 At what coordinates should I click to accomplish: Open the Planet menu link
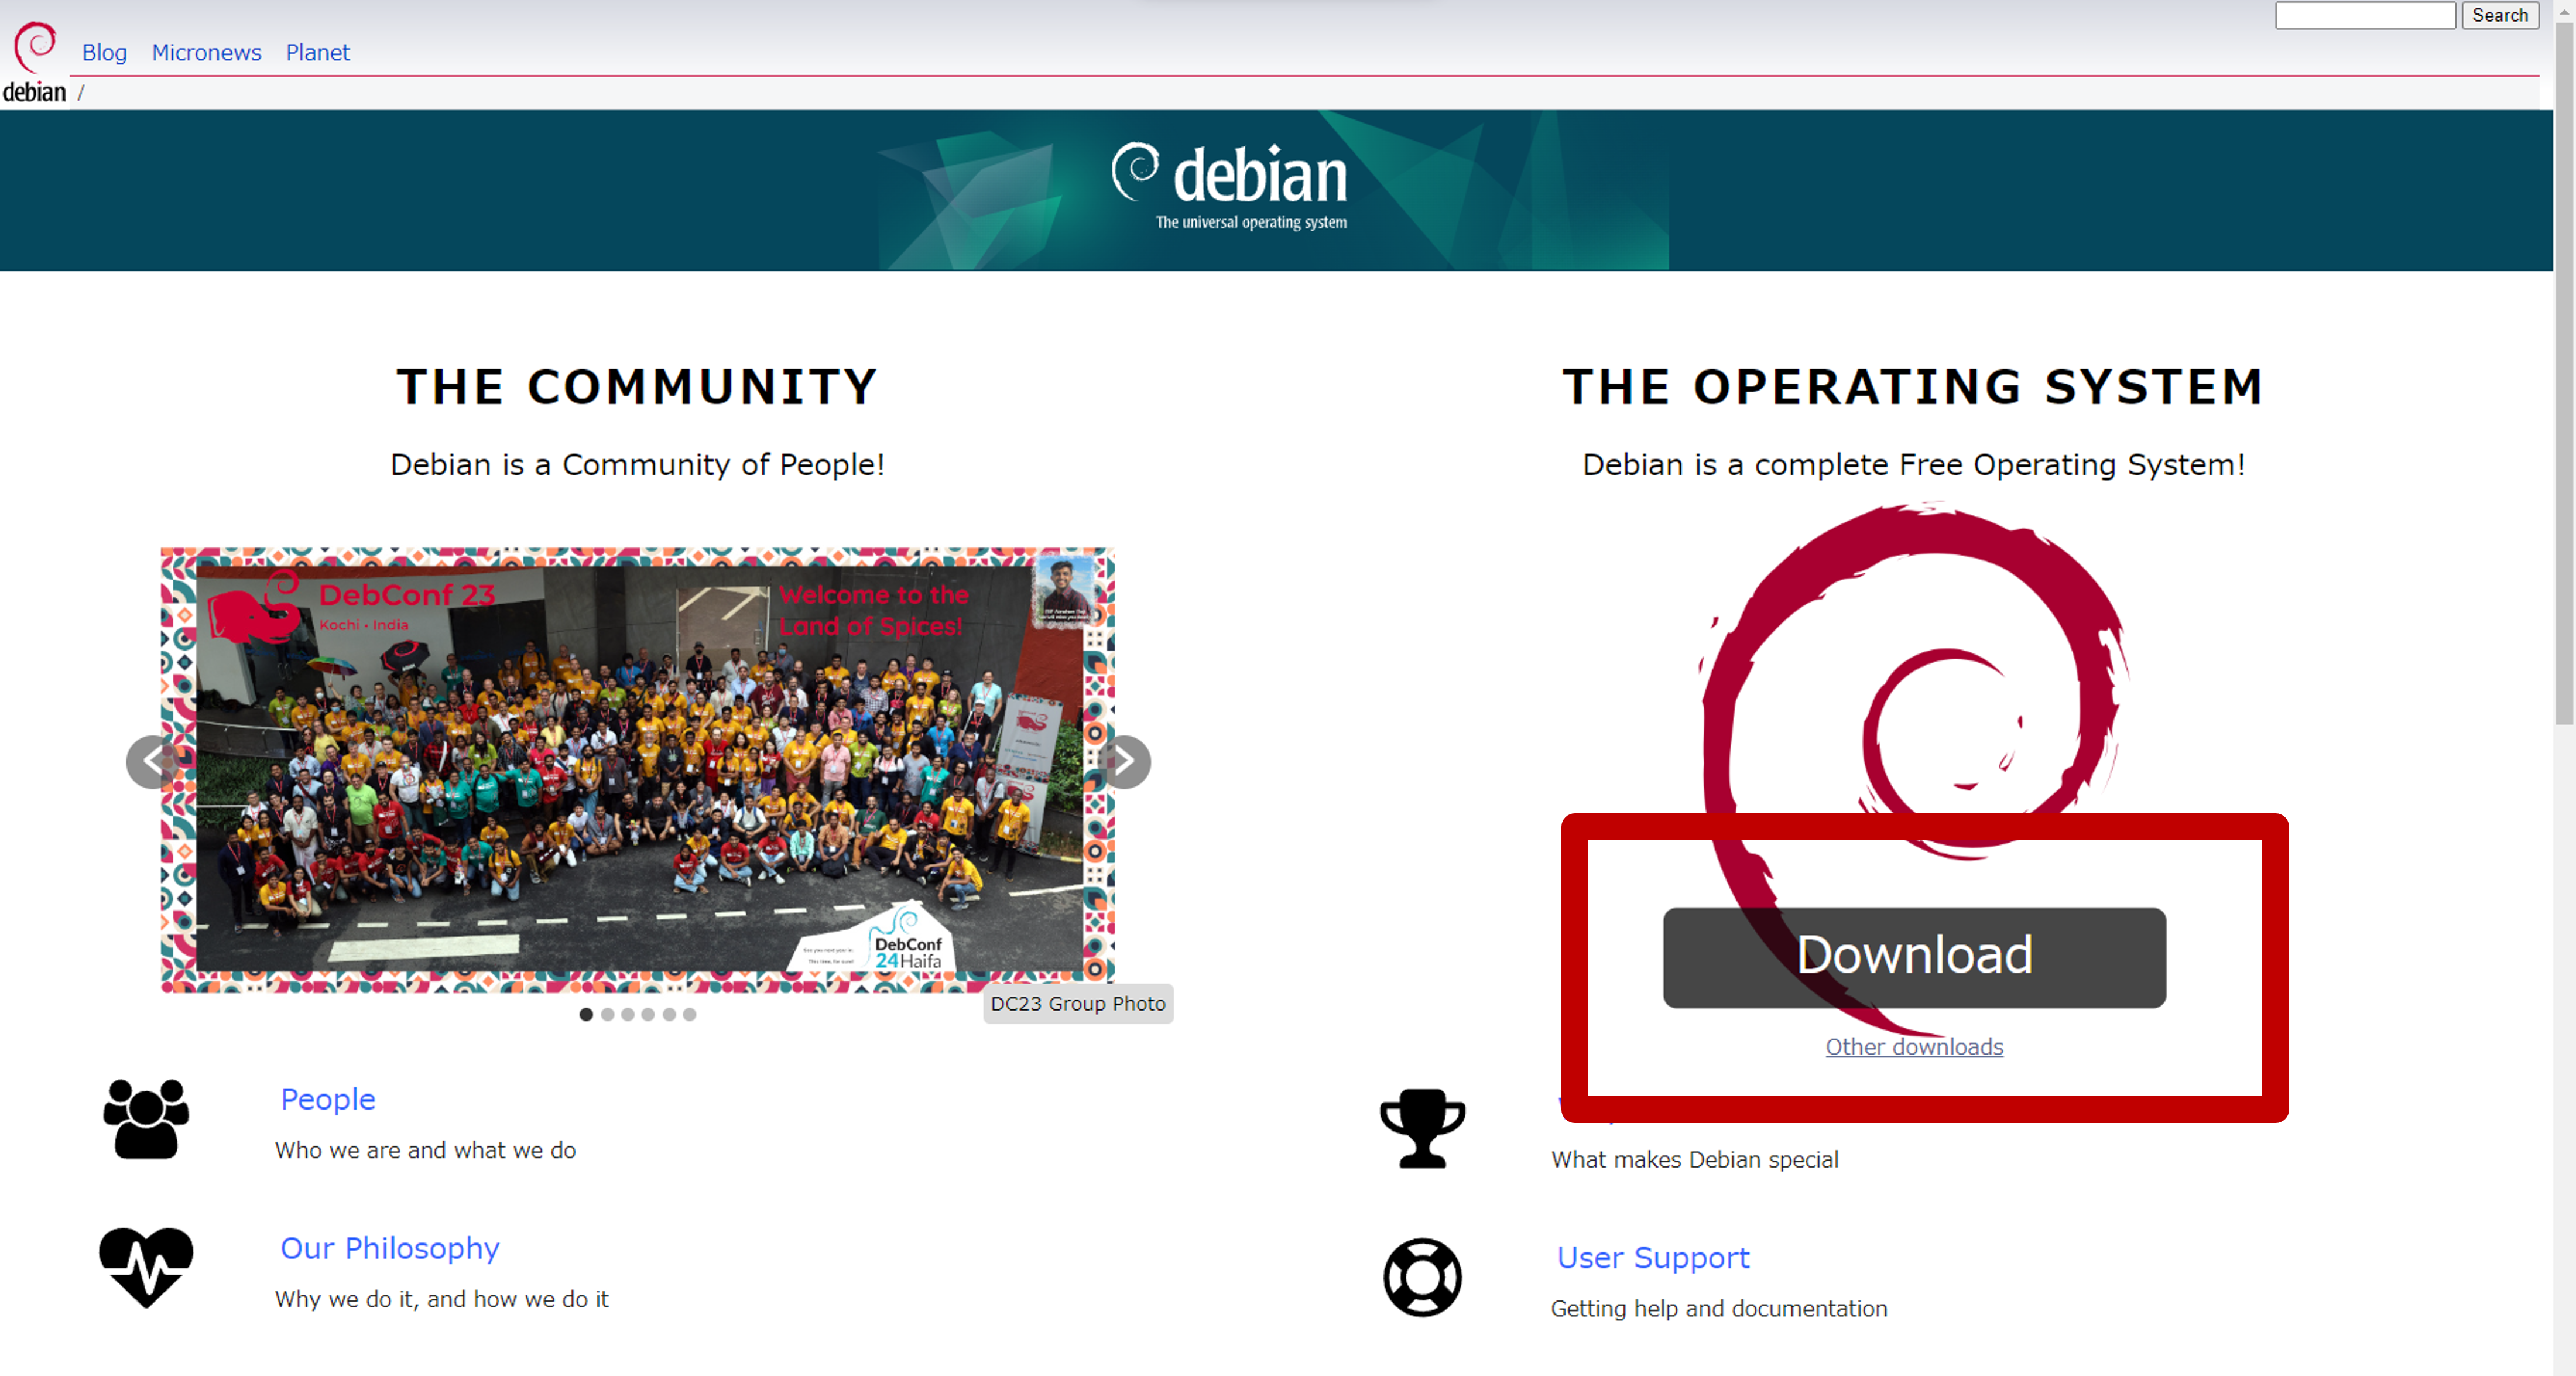click(x=317, y=52)
